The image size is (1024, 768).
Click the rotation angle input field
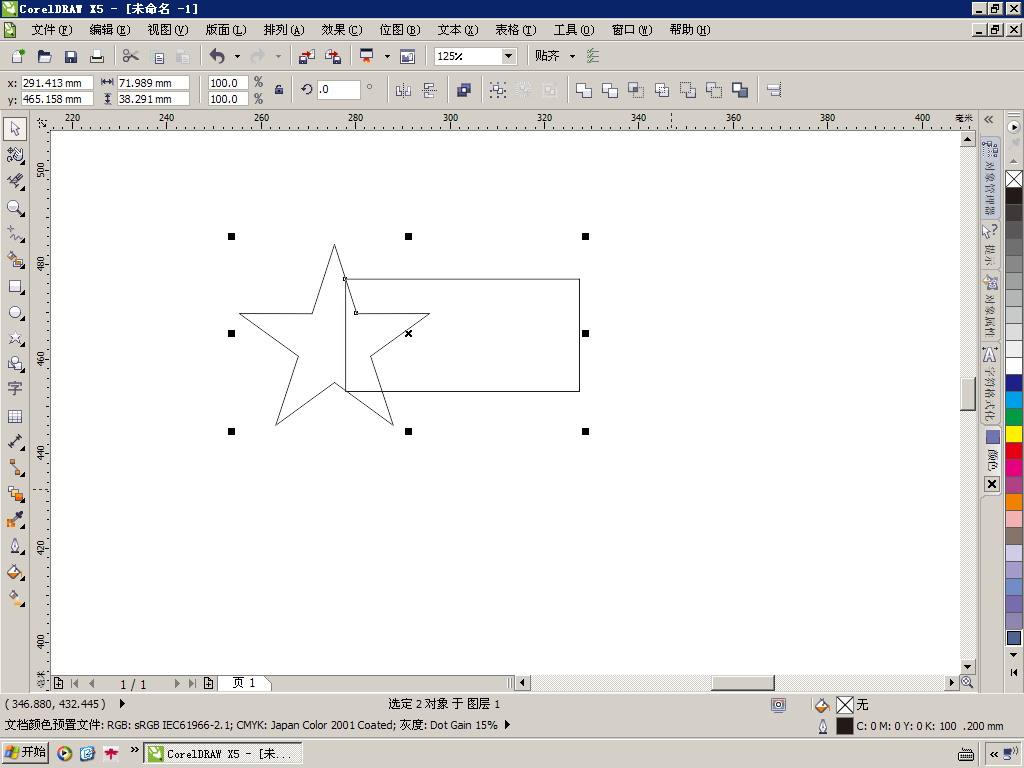coord(338,89)
